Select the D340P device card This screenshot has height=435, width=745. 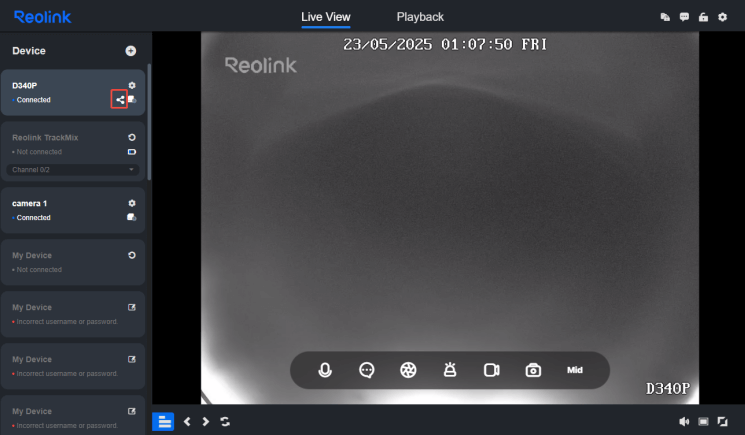pyautogui.click(x=73, y=93)
